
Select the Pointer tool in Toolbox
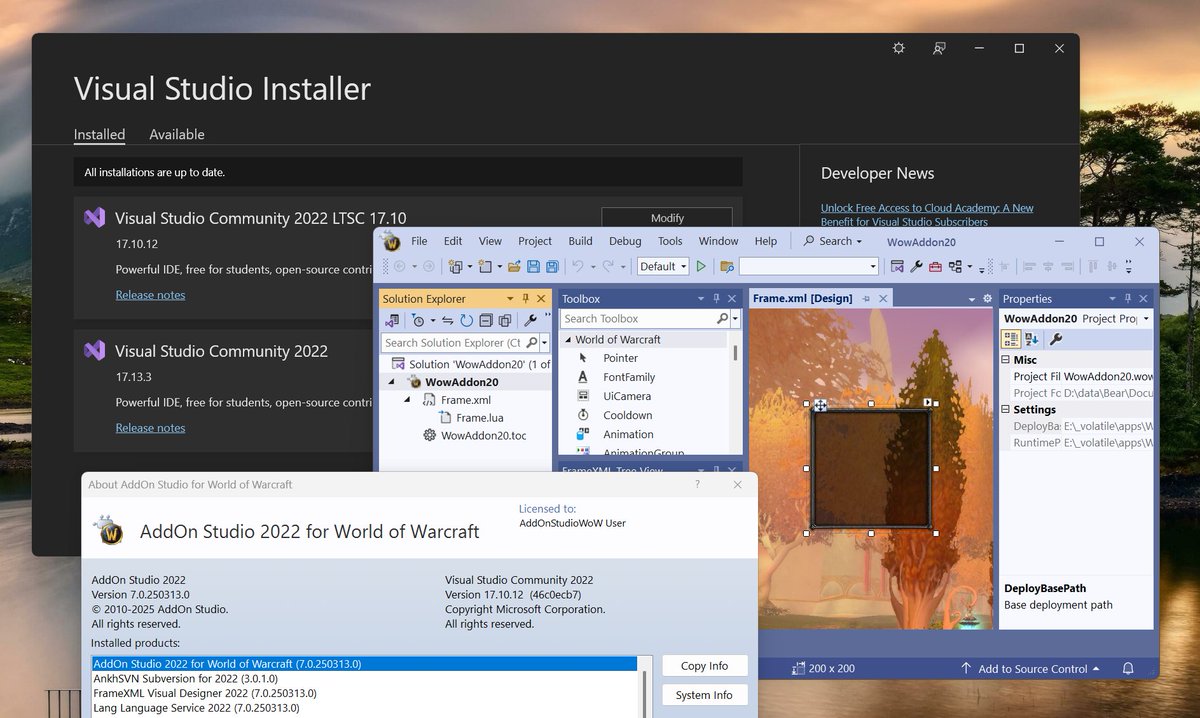point(620,358)
